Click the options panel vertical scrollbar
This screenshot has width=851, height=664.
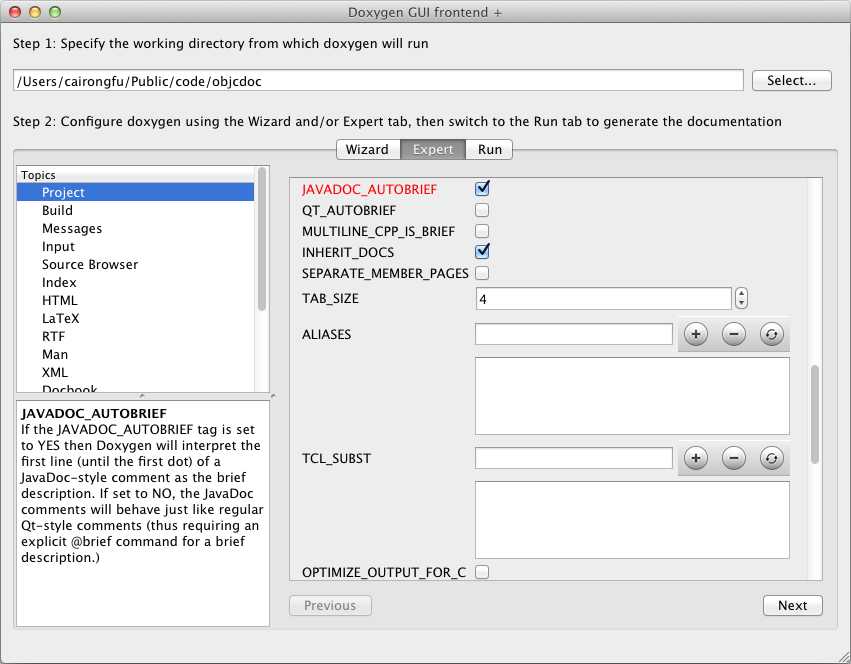coord(815,414)
